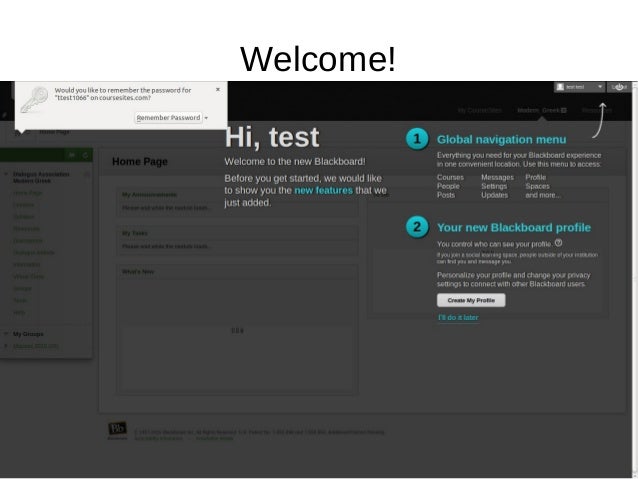Click the Messages text in the navigation list
Viewport: 638px width, 479px height.
point(497,177)
